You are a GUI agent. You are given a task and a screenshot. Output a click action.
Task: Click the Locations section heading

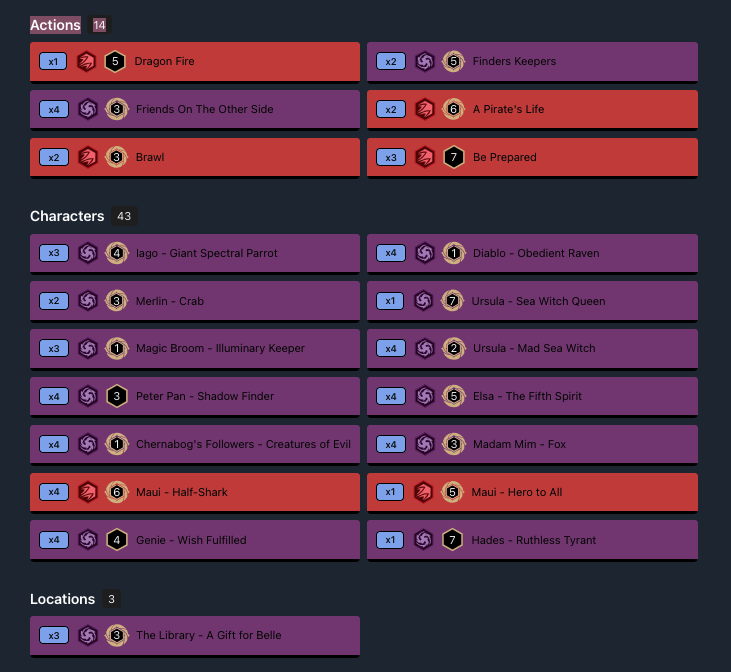click(62, 599)
